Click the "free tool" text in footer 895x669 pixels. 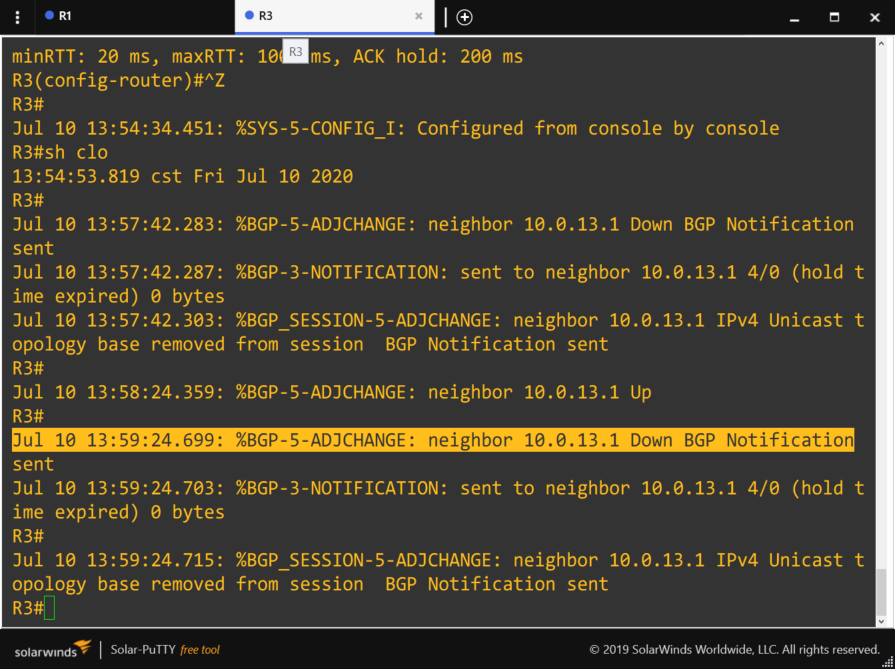(200, 650)
